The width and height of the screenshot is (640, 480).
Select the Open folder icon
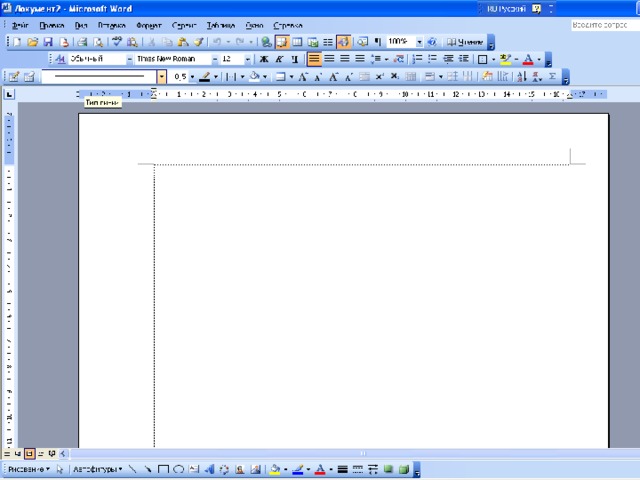[33, 42]
